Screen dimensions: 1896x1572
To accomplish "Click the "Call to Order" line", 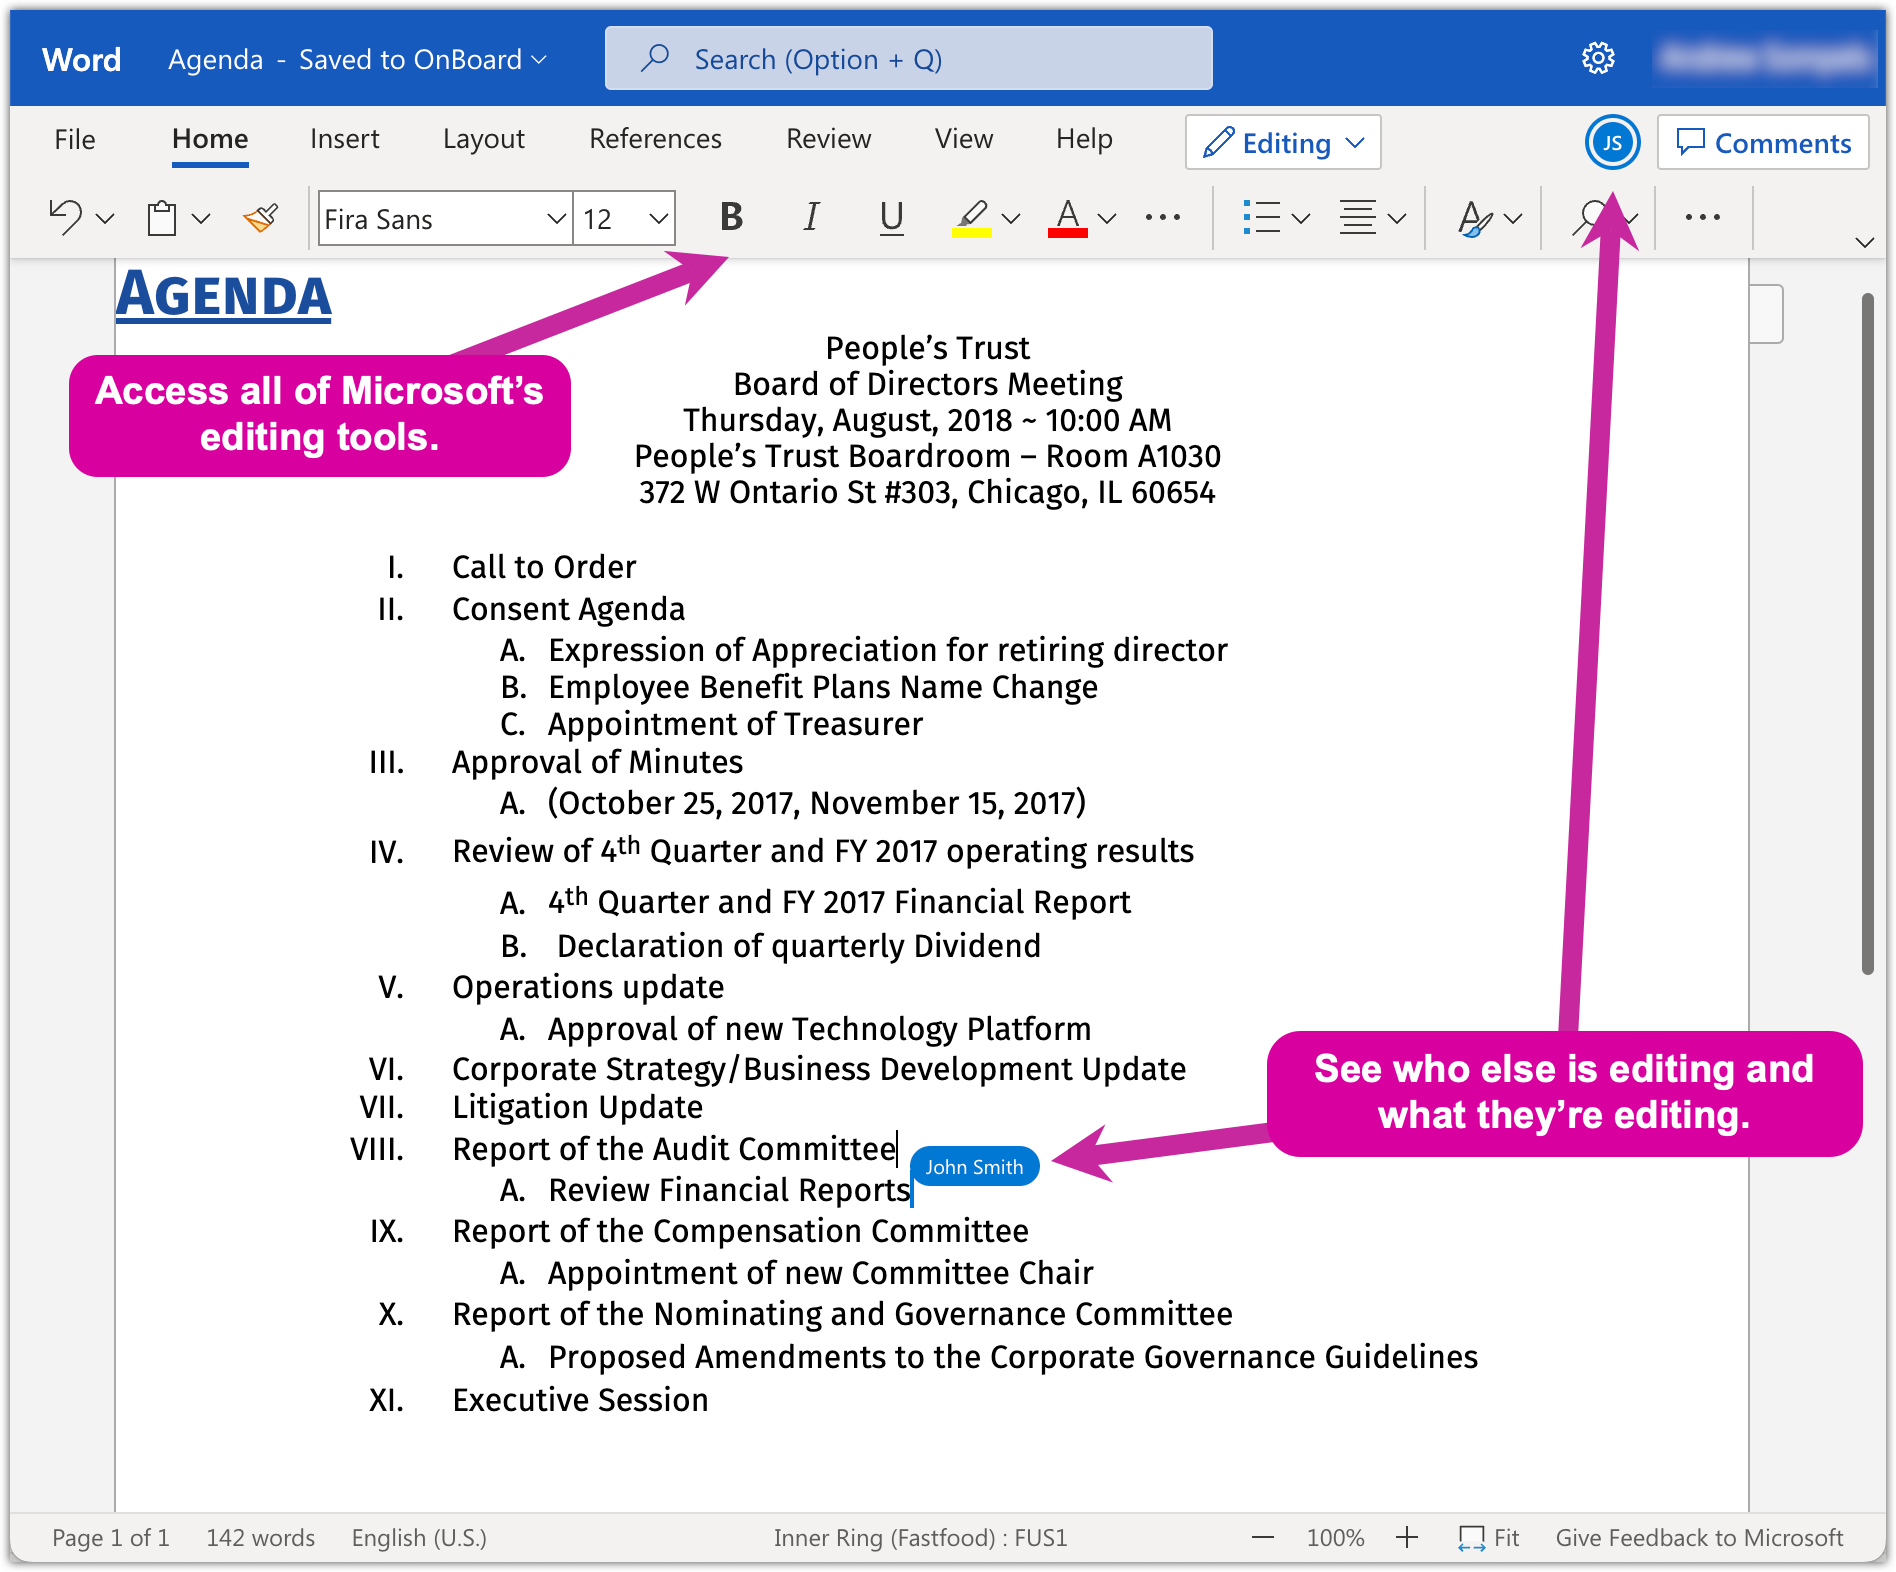I will [x=544, y=567].
